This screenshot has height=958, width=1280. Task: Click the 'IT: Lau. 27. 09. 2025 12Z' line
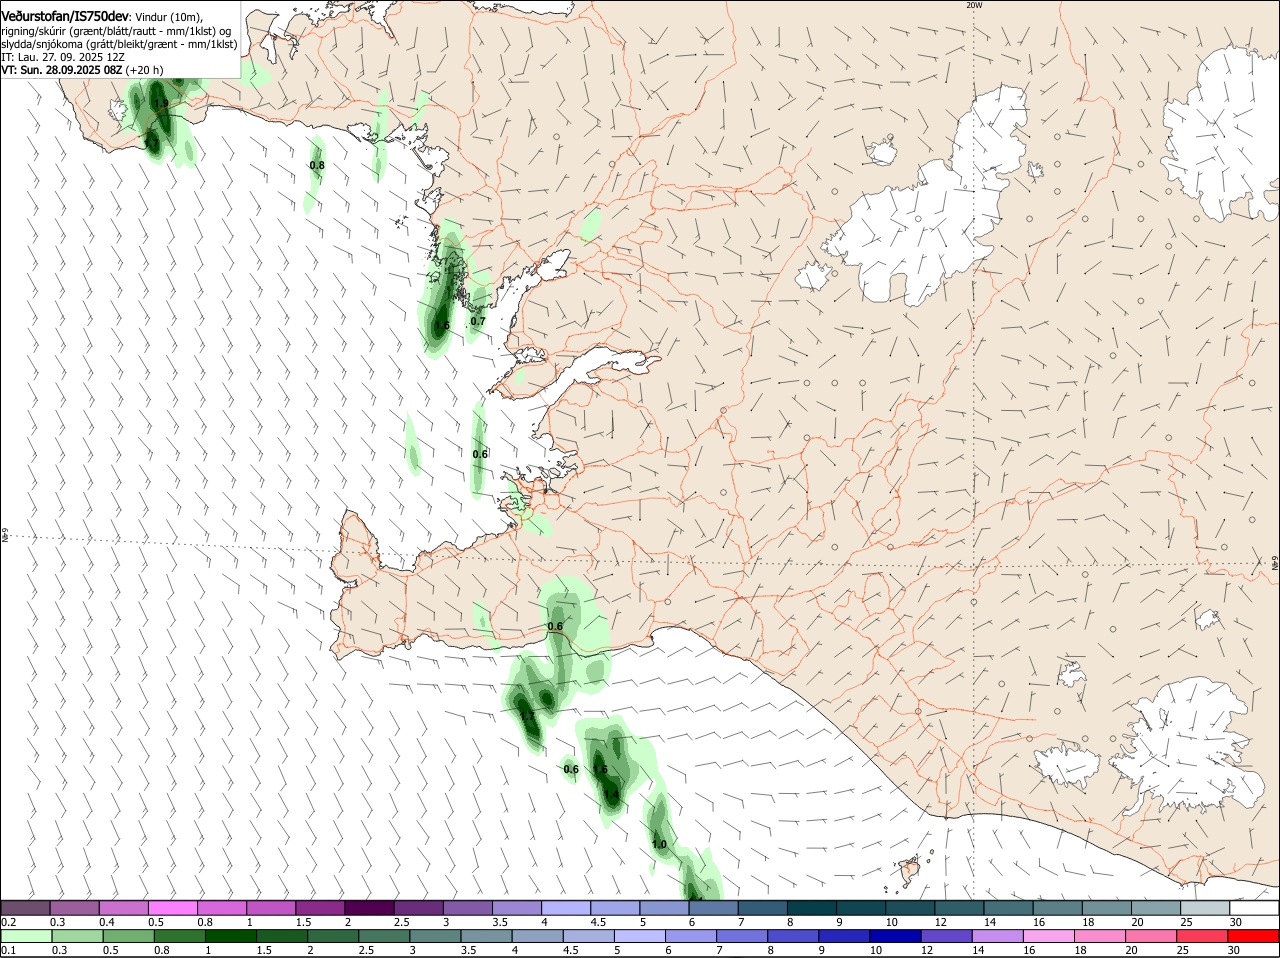coord(63,57)
